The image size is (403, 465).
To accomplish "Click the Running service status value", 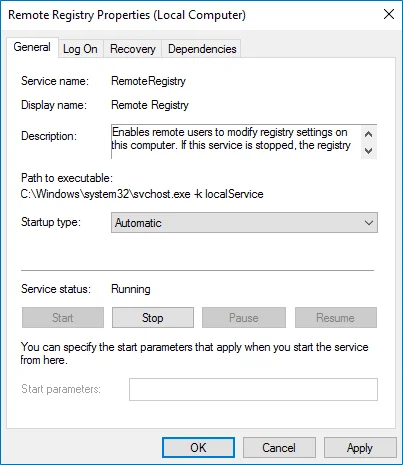I will (131, 289).
